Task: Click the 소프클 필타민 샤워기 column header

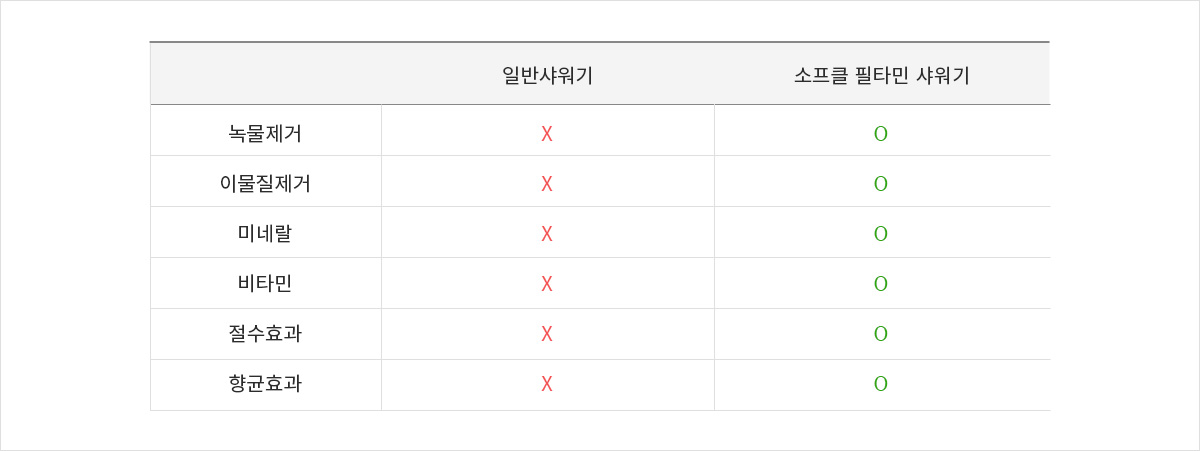Action: 881,75
